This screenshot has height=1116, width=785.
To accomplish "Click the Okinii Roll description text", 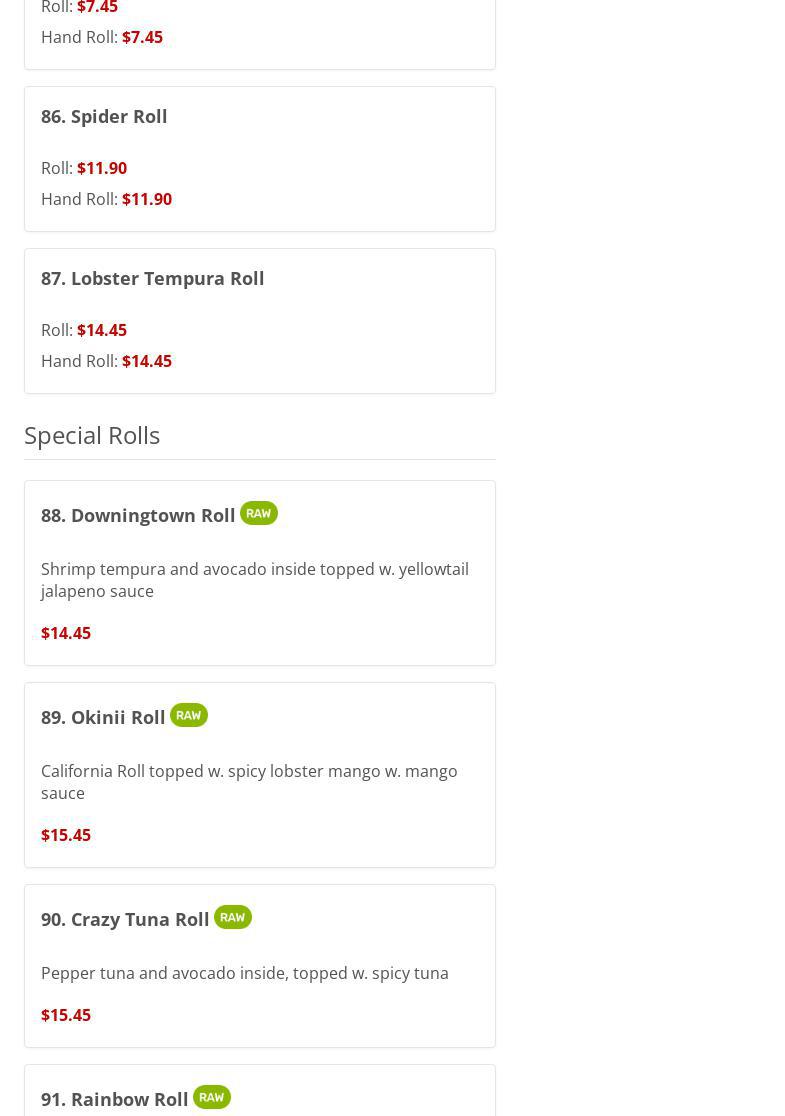I will [249, 781].
